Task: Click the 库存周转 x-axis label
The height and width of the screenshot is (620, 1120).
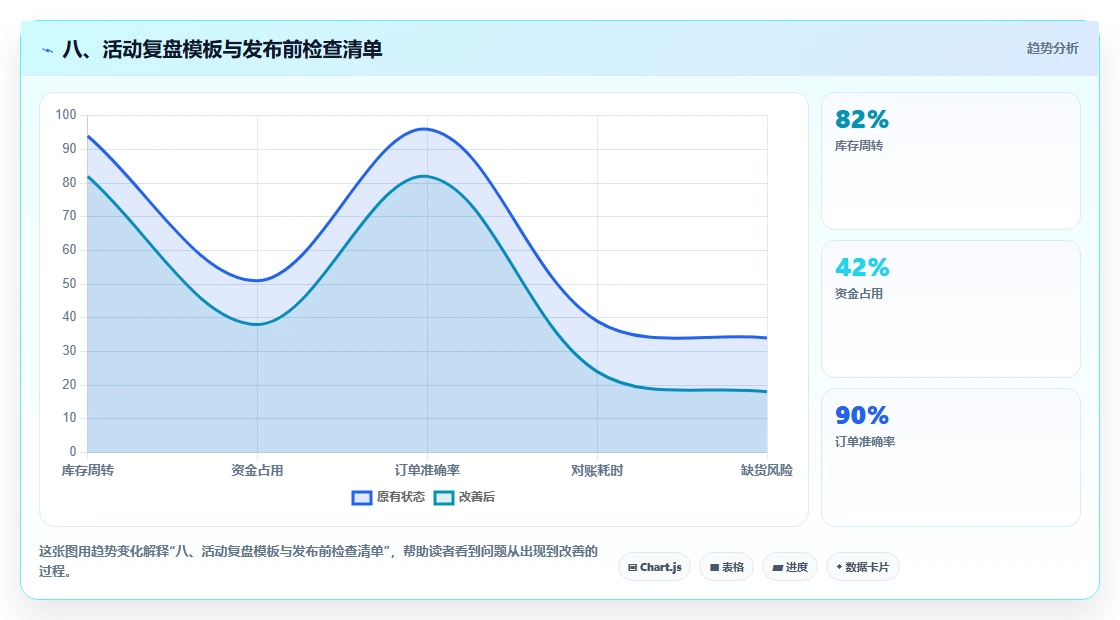Action: [87, 470]
